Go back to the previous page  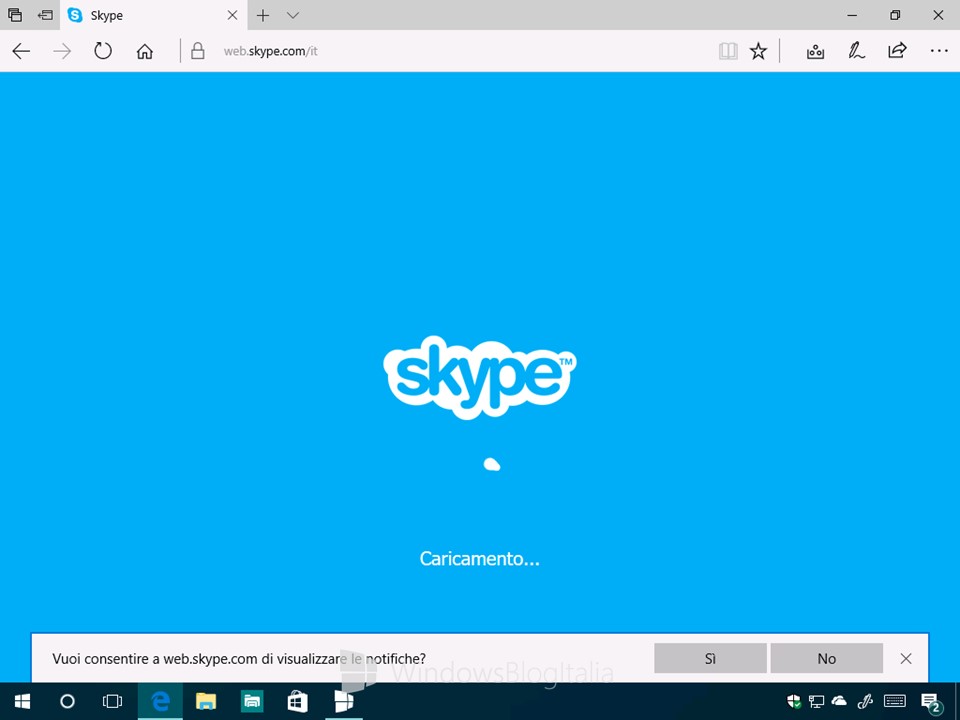21,51
